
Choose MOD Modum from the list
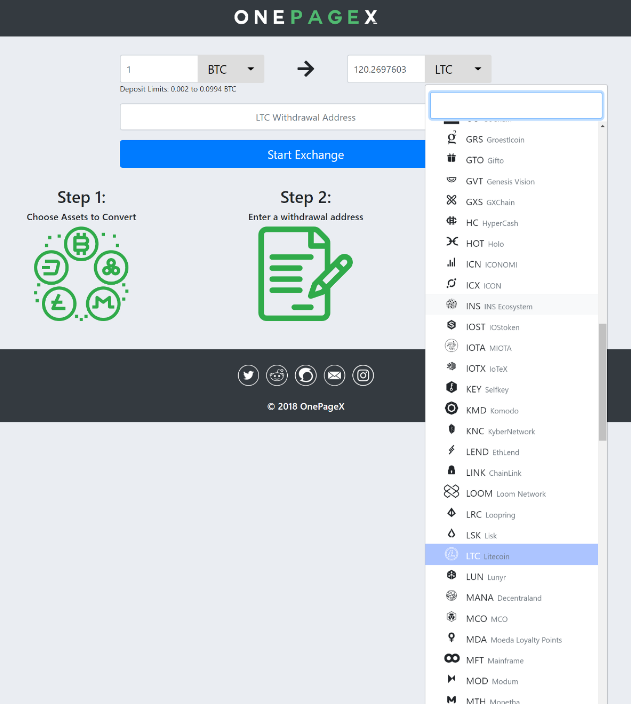512,681
